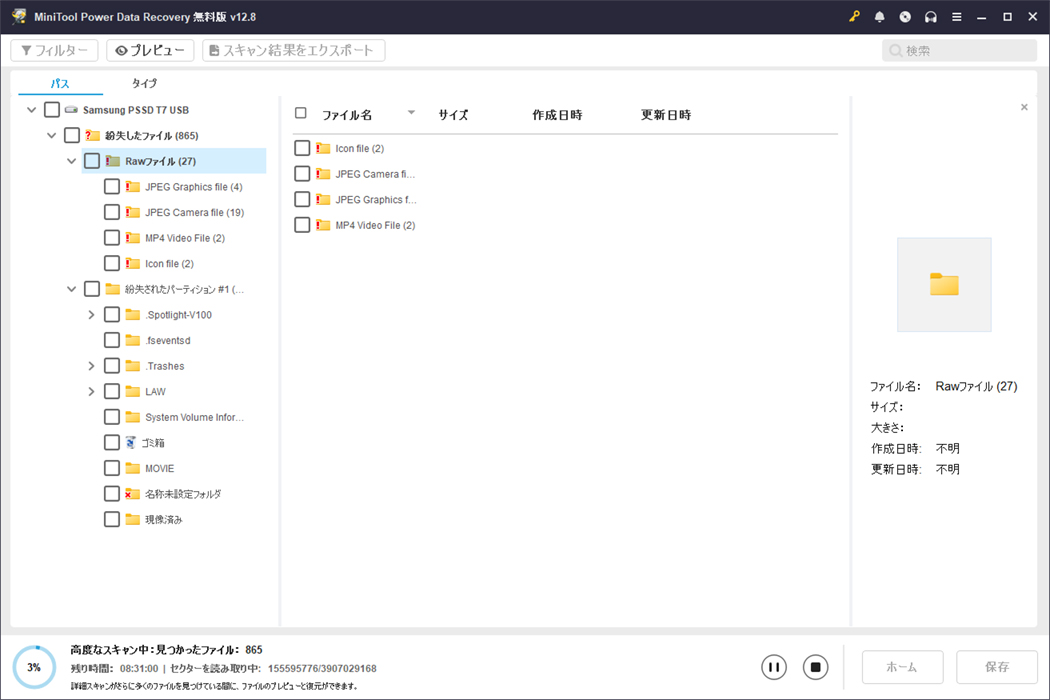The height and width of the screenshot is (700, 1050).
Task: Click the 3% scan progress indicator
Action: [x=33, y=666]
